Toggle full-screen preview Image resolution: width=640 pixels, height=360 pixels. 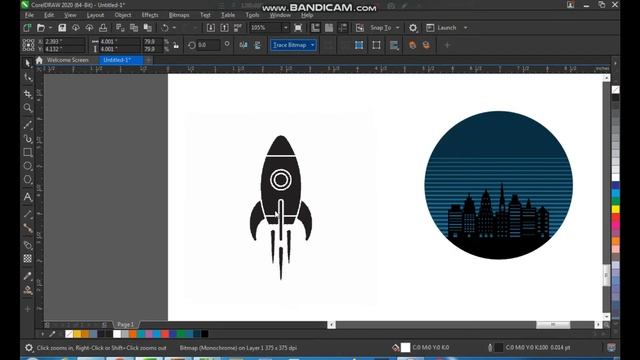pos(298,28)
